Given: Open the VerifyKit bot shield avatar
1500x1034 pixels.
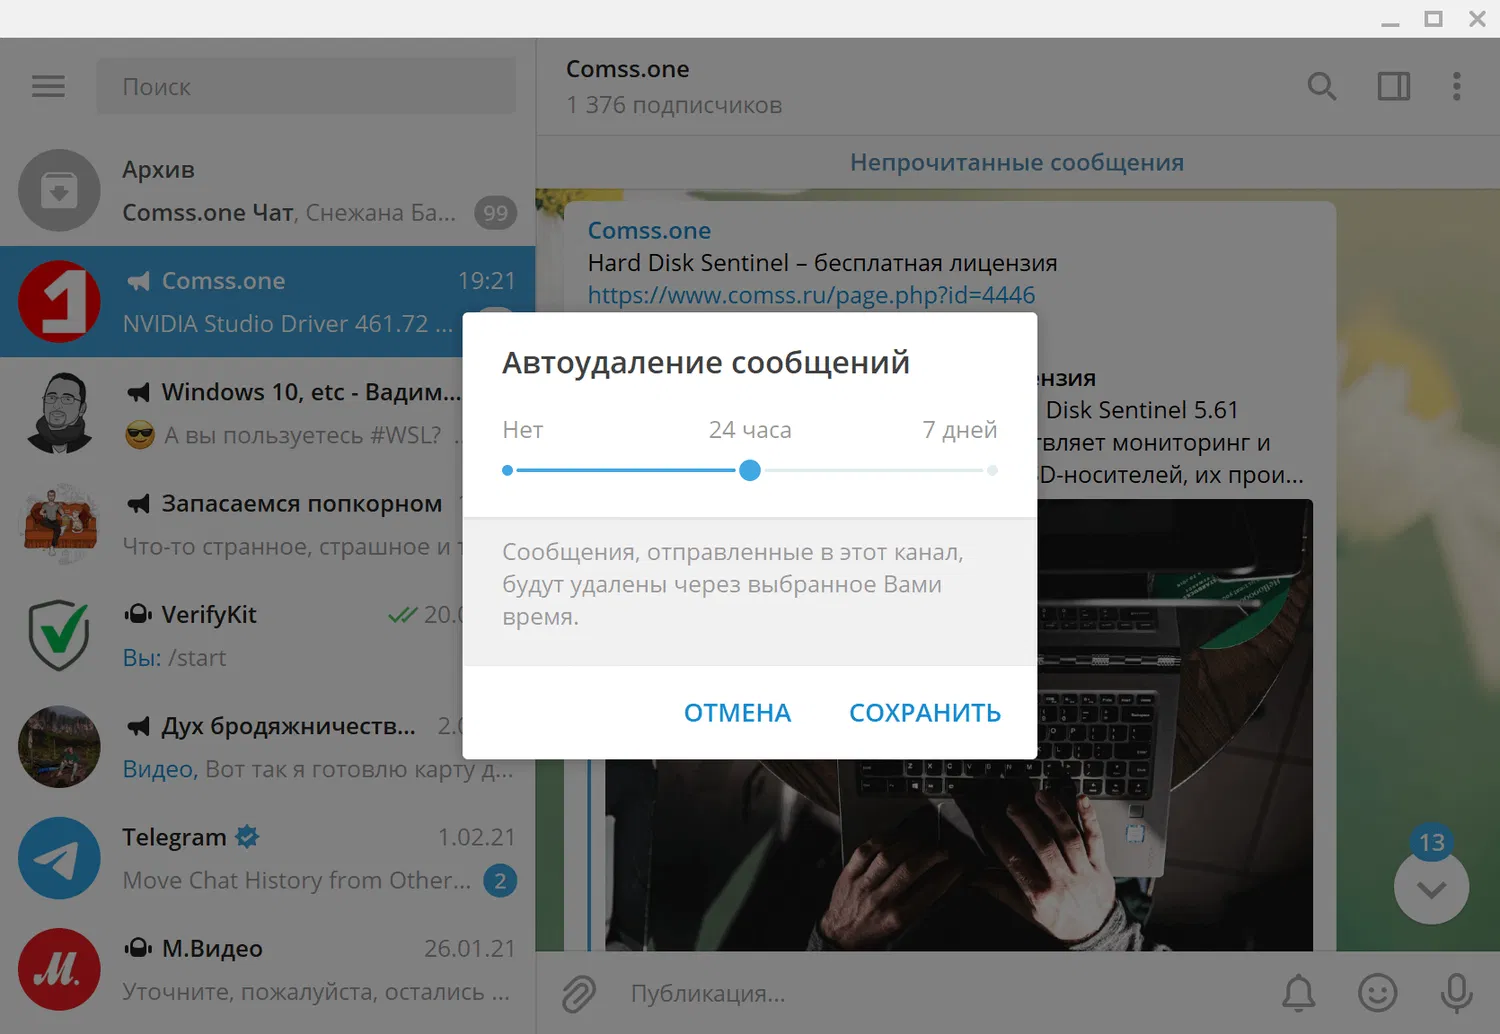Looking at the screenshot, I should coord(59,635).
